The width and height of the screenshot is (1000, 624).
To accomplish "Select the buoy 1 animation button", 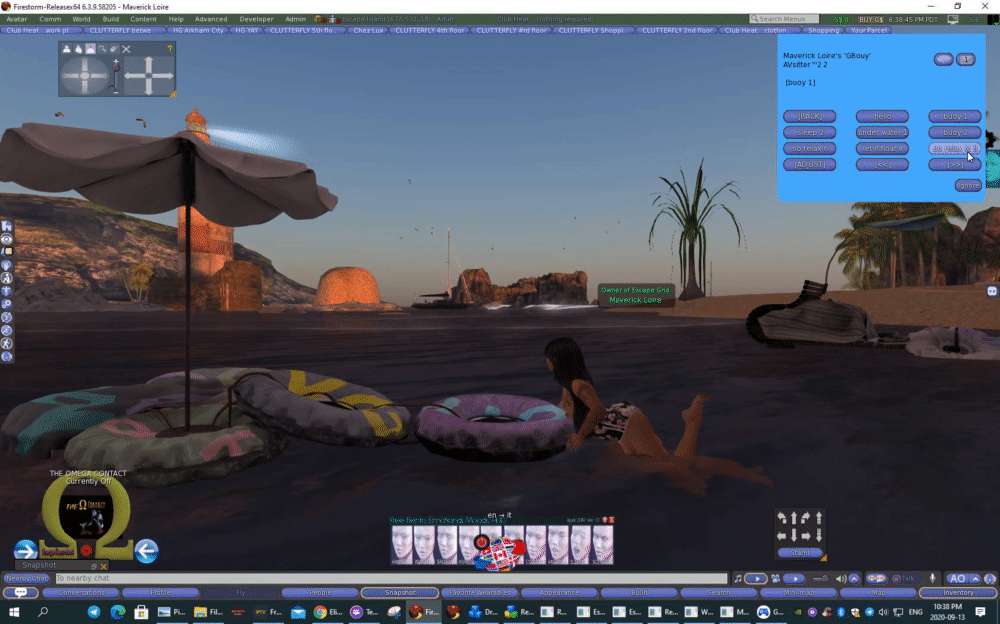I will (954, 116).
